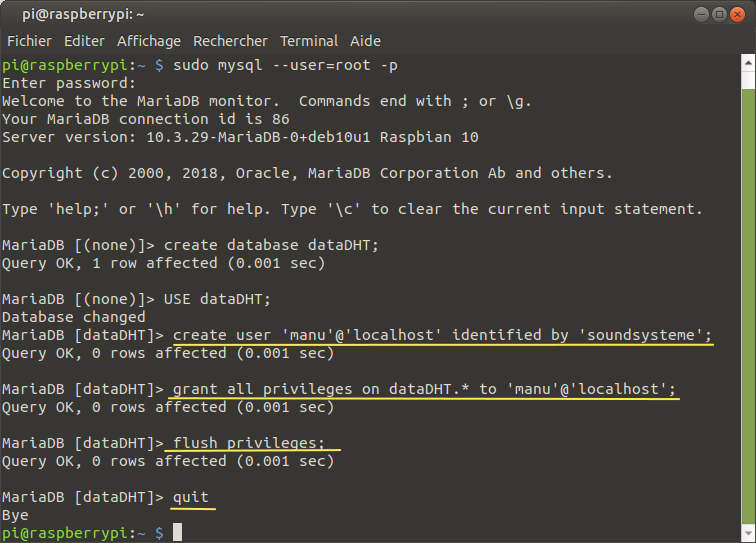Click the 'Welcome to the MariaDB monitor' line
The height and width of the screenshot is (543, 756).
point(267,101)
